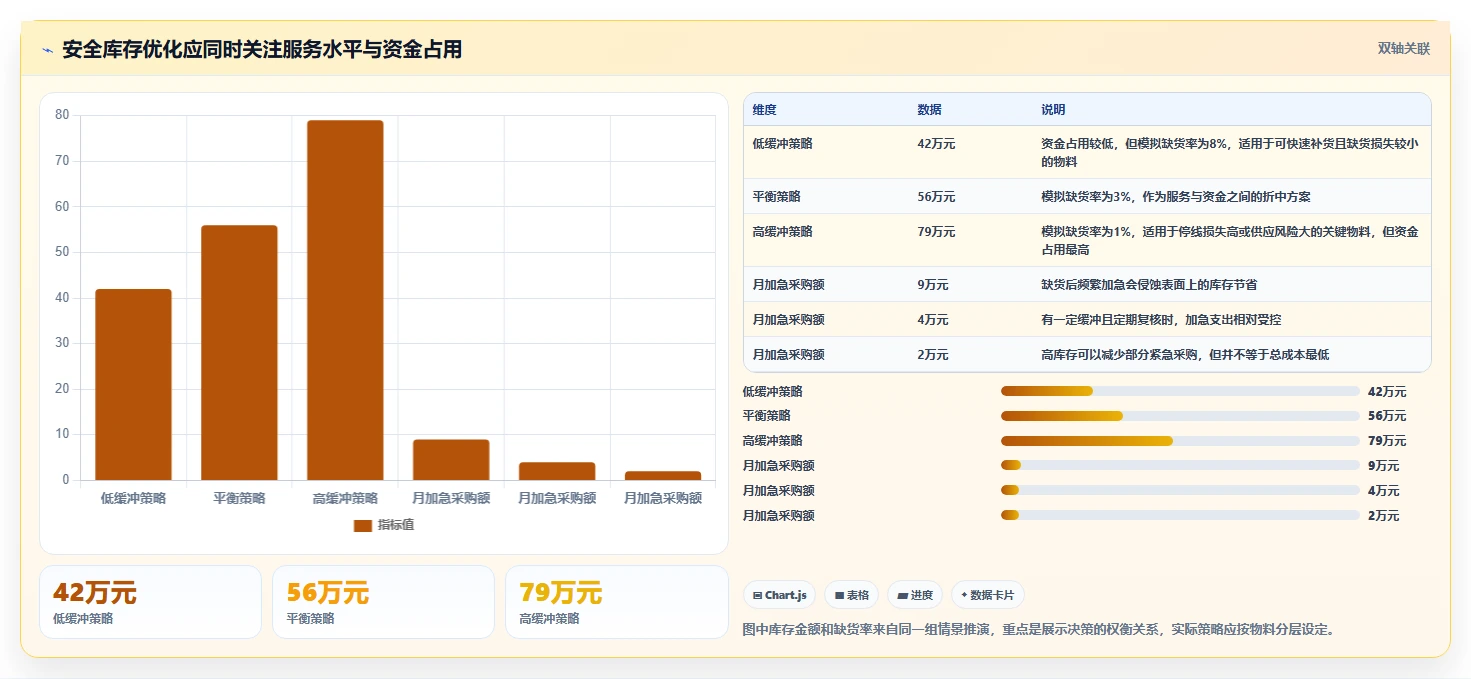Click the 低缓冲策略 x-axis label

click(133, 497)
